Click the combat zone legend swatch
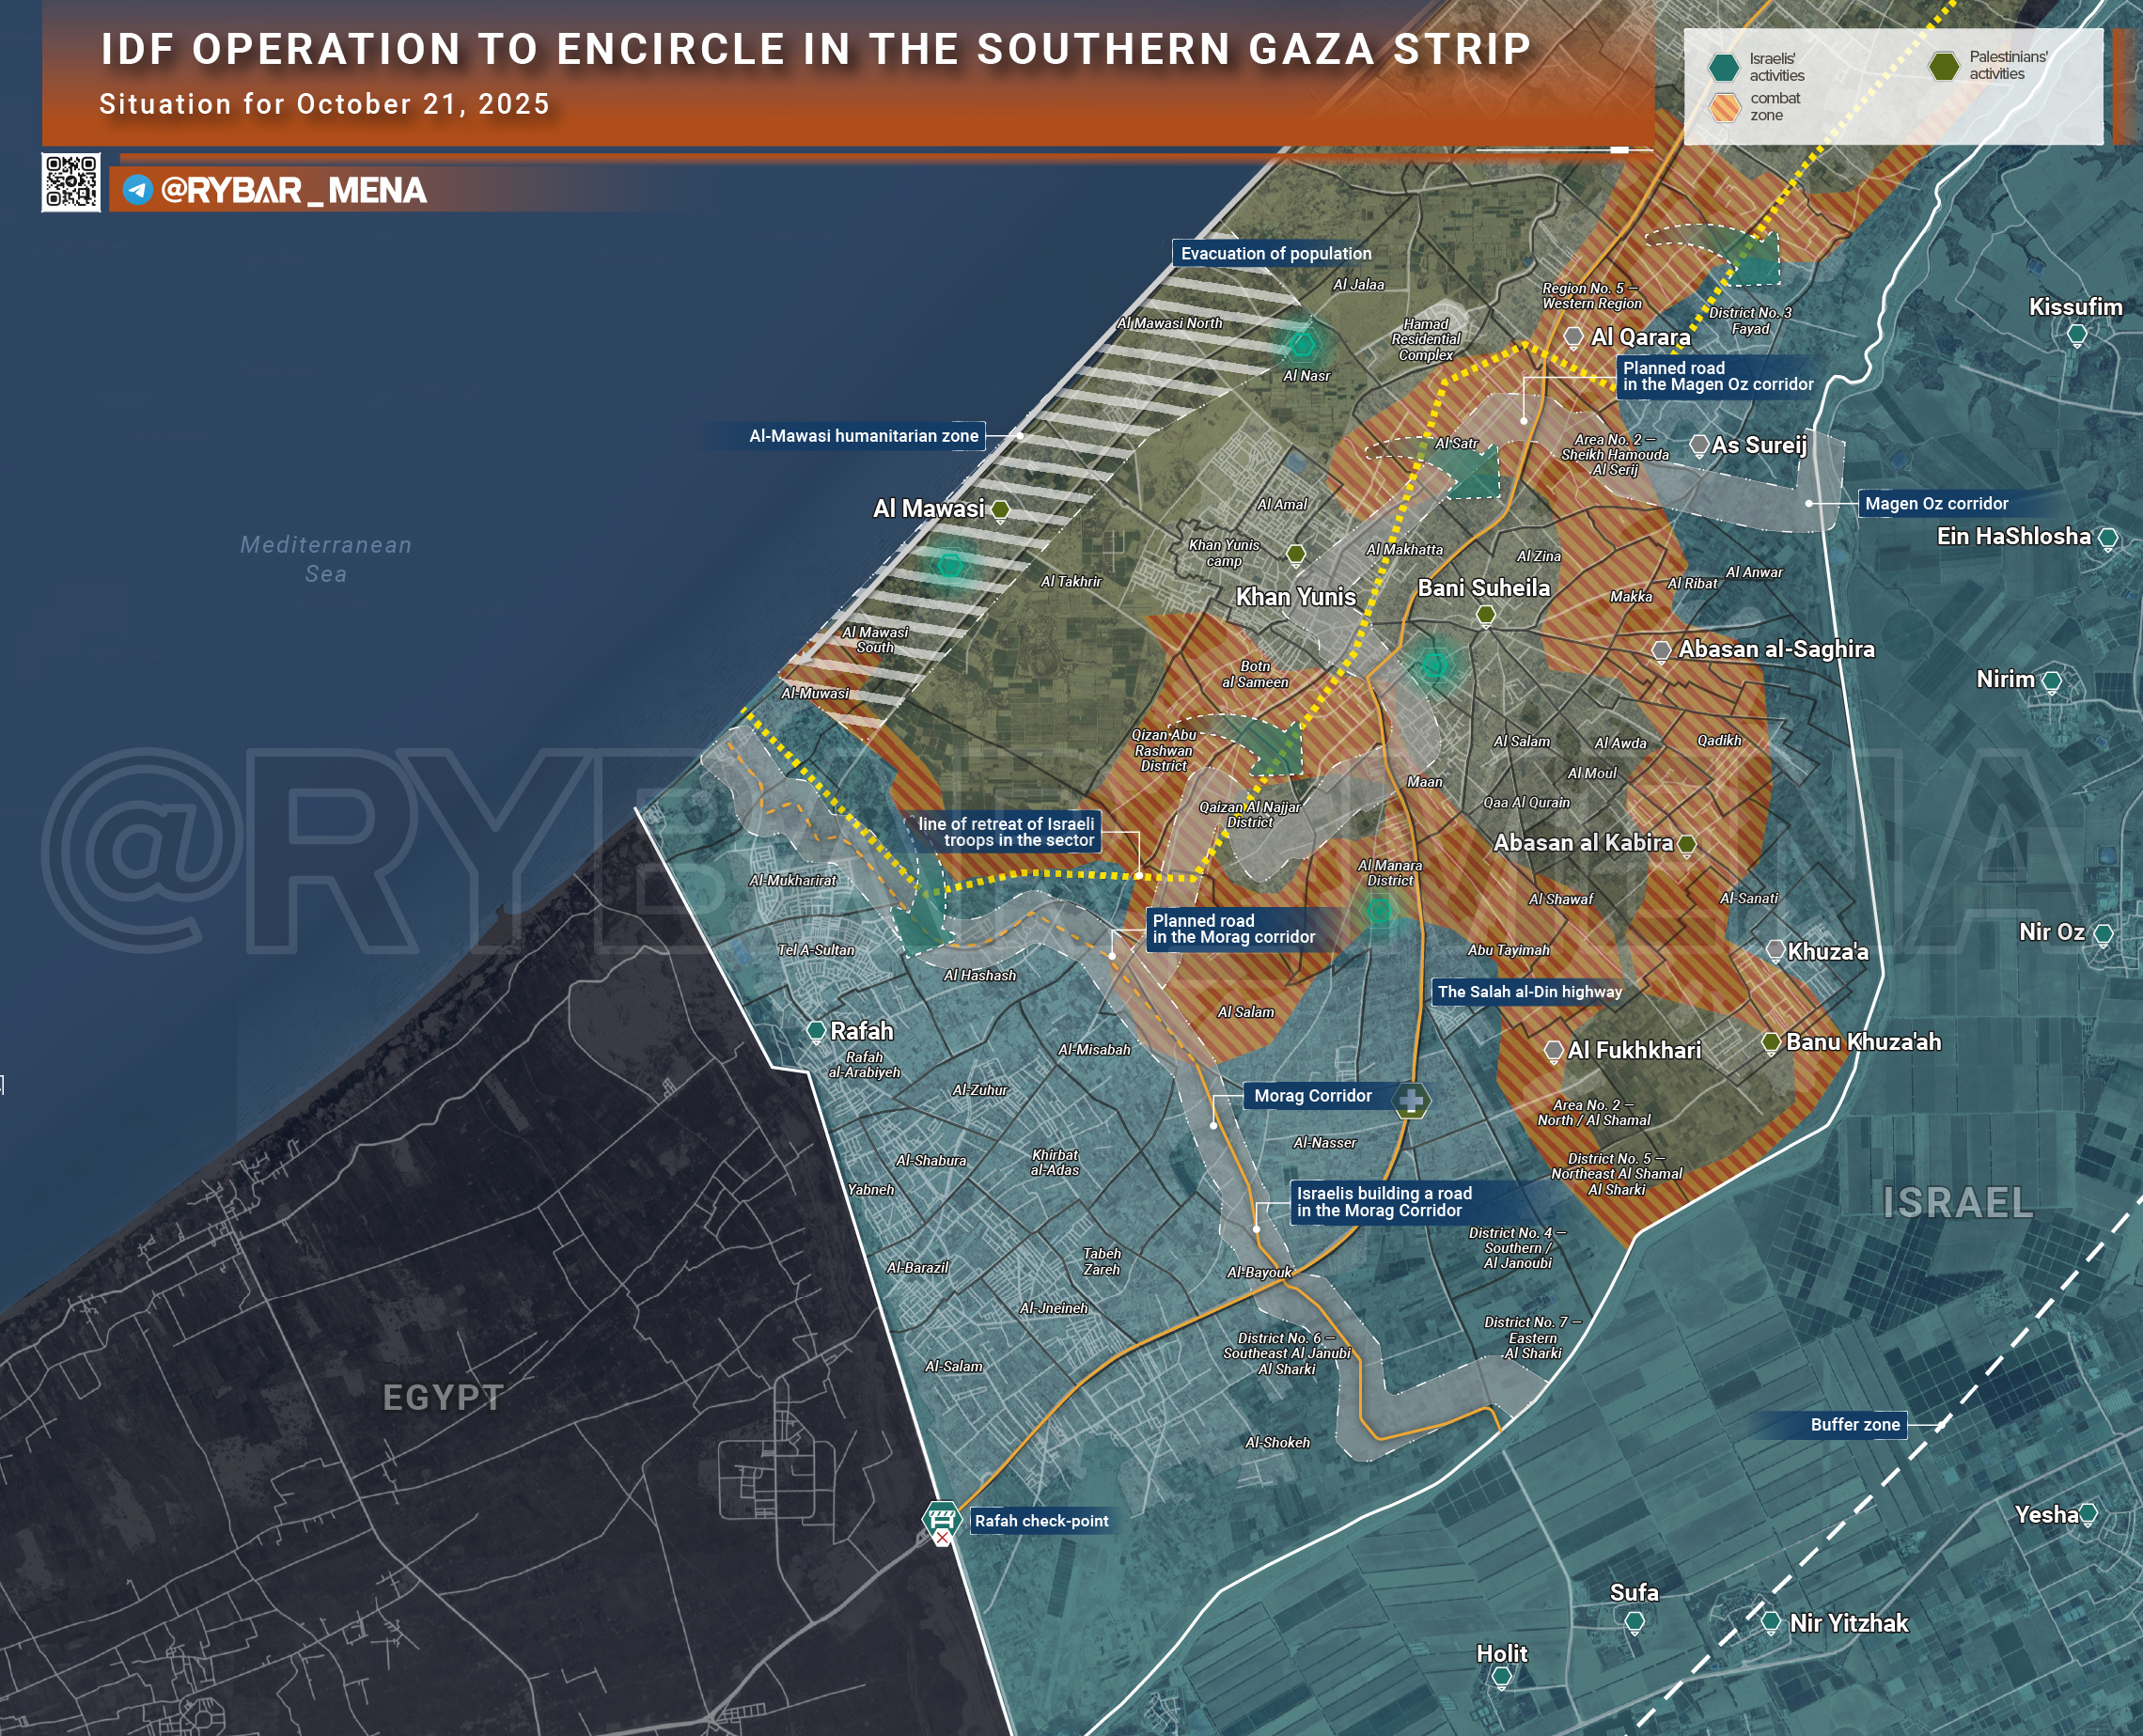The image size is (2143, 1736). point(1724,107)
